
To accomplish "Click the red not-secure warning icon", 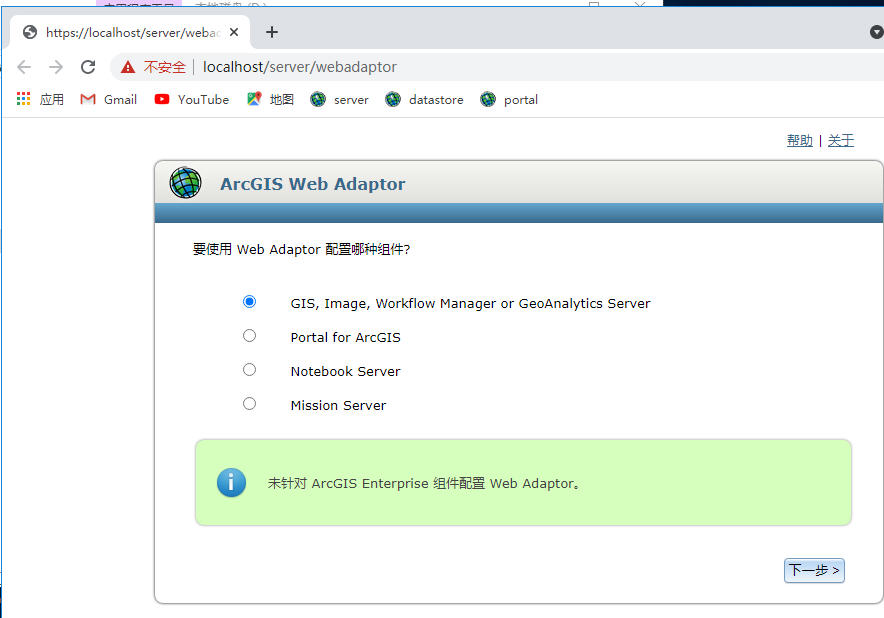I will click(x=128, y=67).
